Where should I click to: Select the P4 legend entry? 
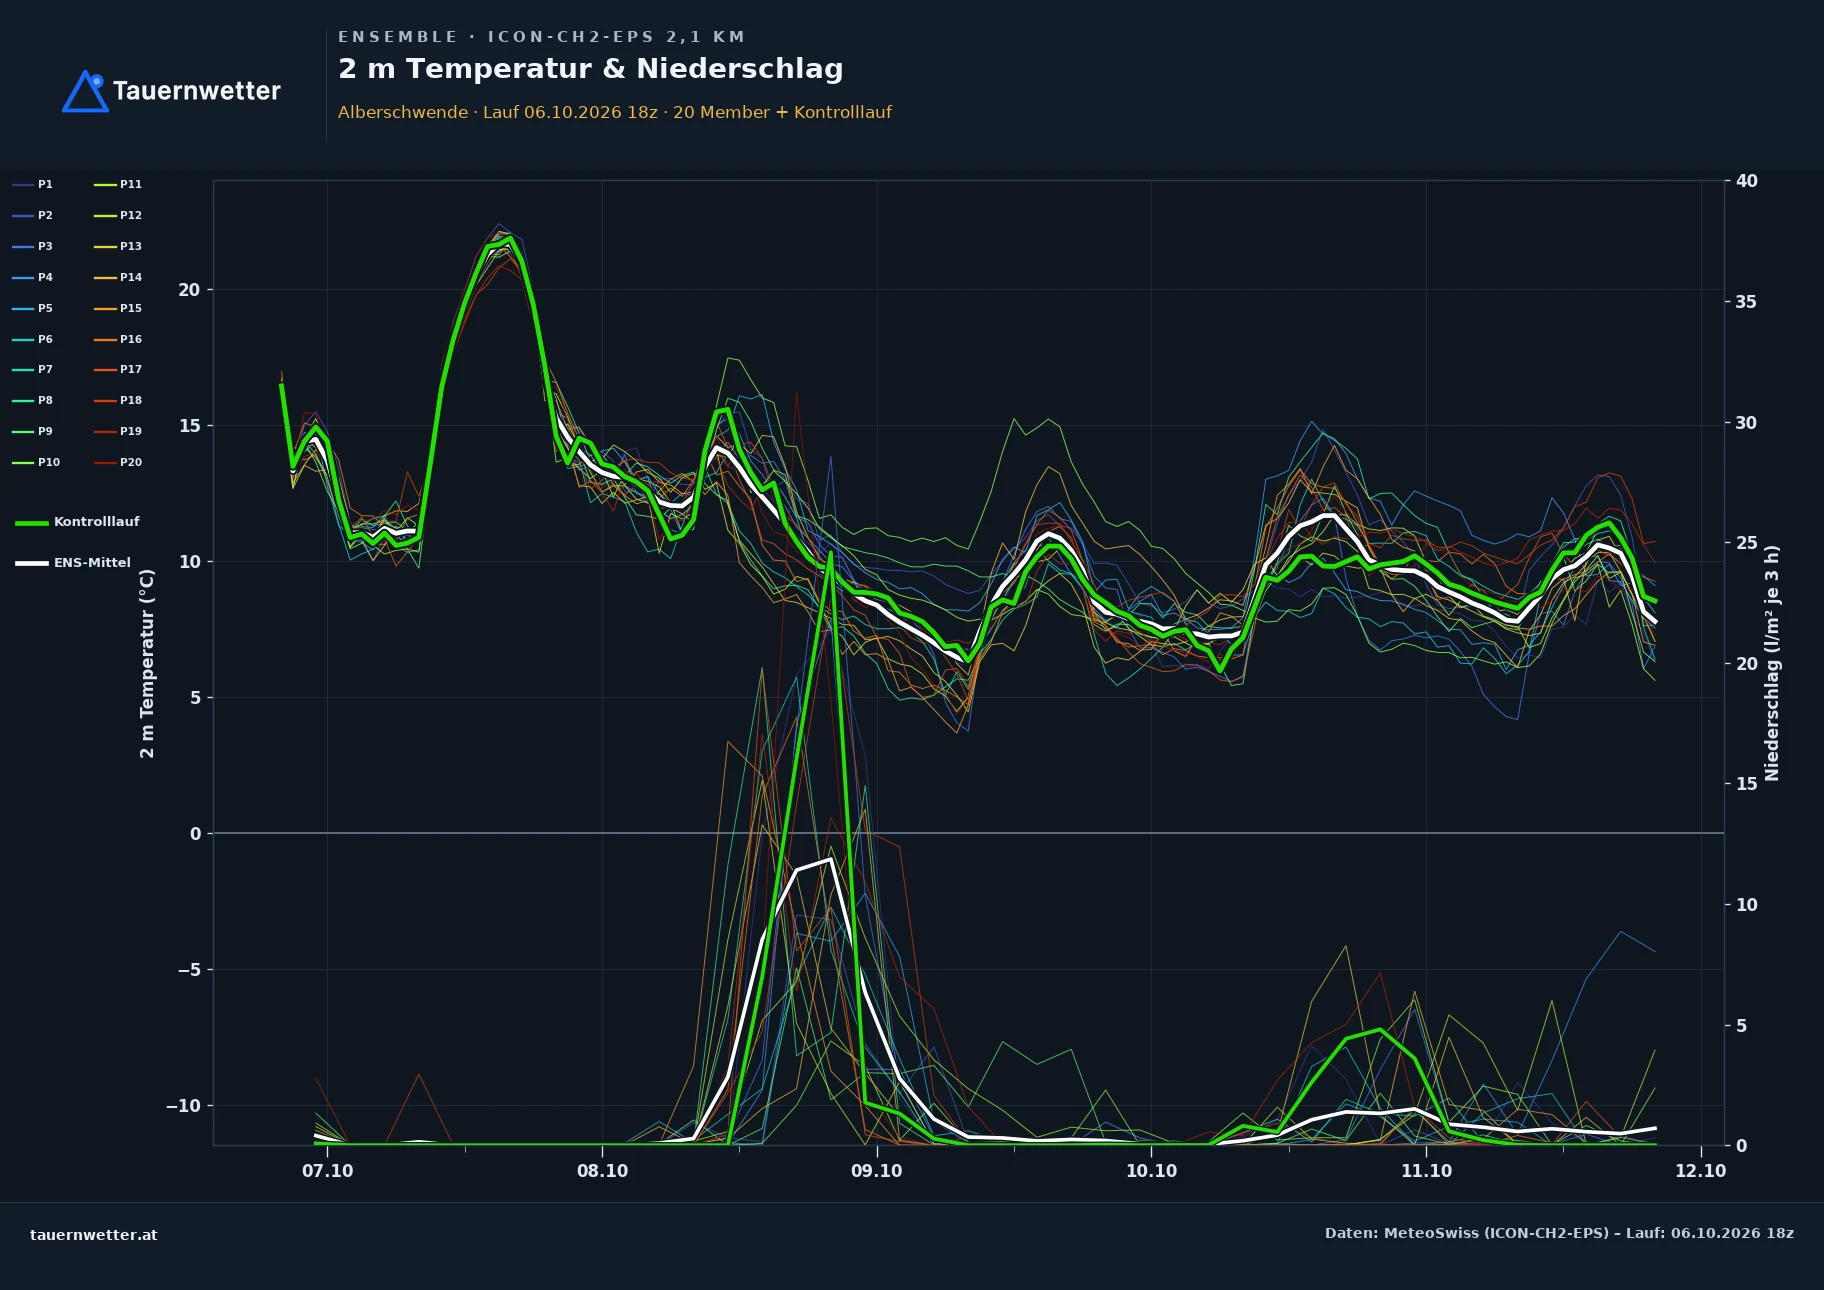[x=33, y=277]
